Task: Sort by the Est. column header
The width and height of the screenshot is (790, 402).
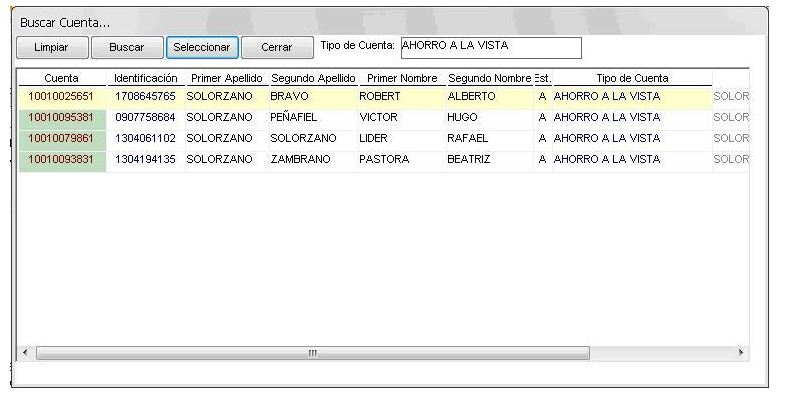Action: coord(543,79)
